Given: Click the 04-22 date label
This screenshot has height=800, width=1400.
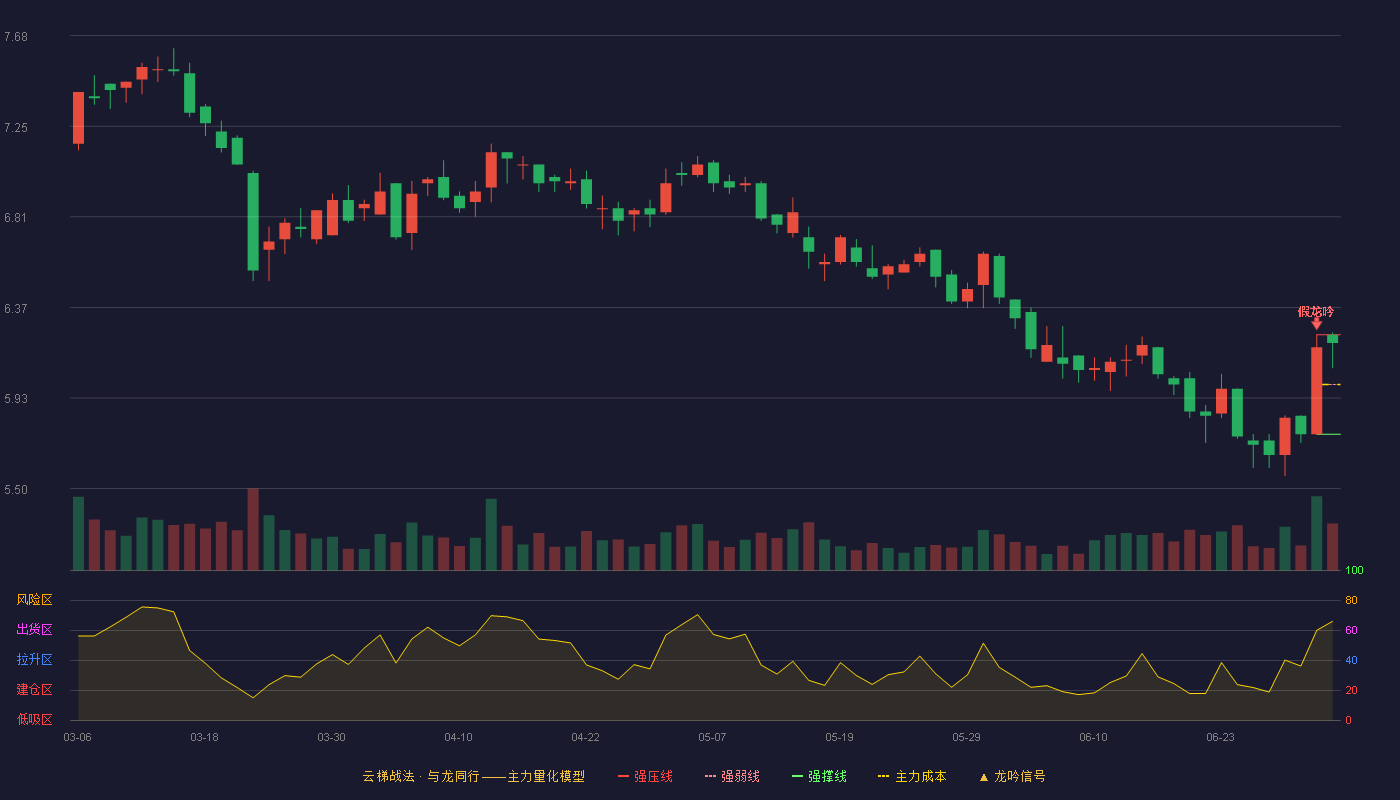Looking at the screenshot, I should point(585,737).
